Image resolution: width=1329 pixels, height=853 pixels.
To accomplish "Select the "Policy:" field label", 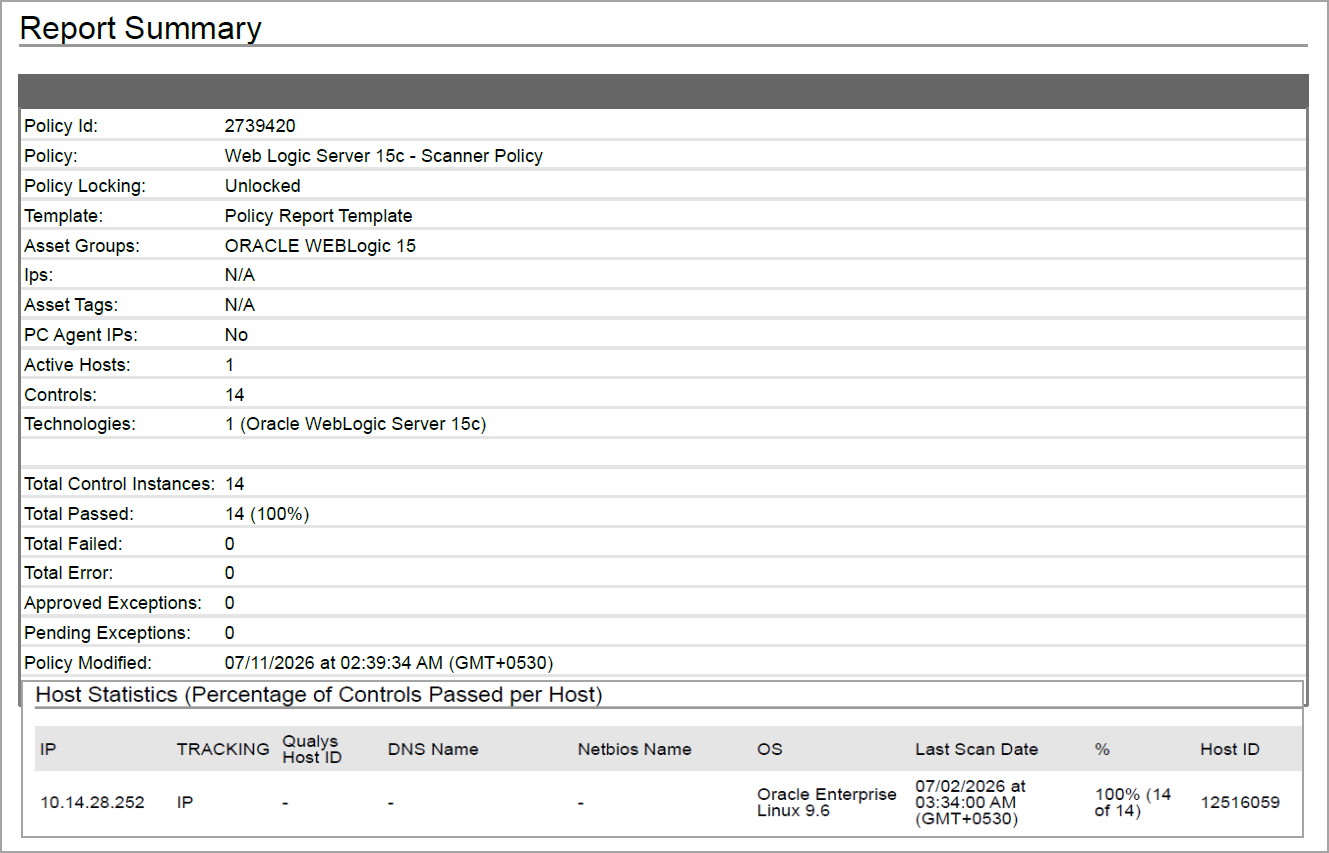I will click(51, 156).
